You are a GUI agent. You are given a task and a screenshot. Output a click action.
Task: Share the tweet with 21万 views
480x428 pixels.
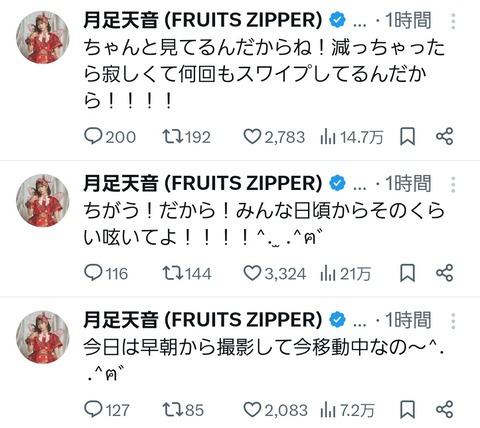445,273
